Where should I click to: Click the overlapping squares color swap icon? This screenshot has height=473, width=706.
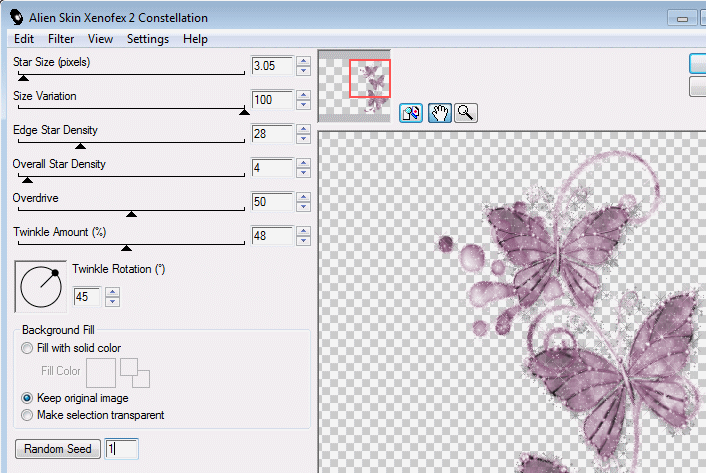[135, 373]
